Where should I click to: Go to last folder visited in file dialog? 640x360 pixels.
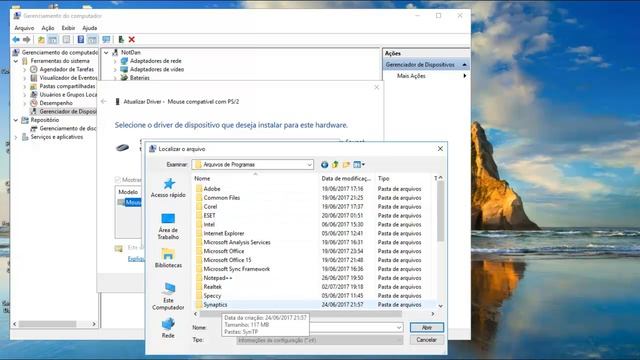324,164
